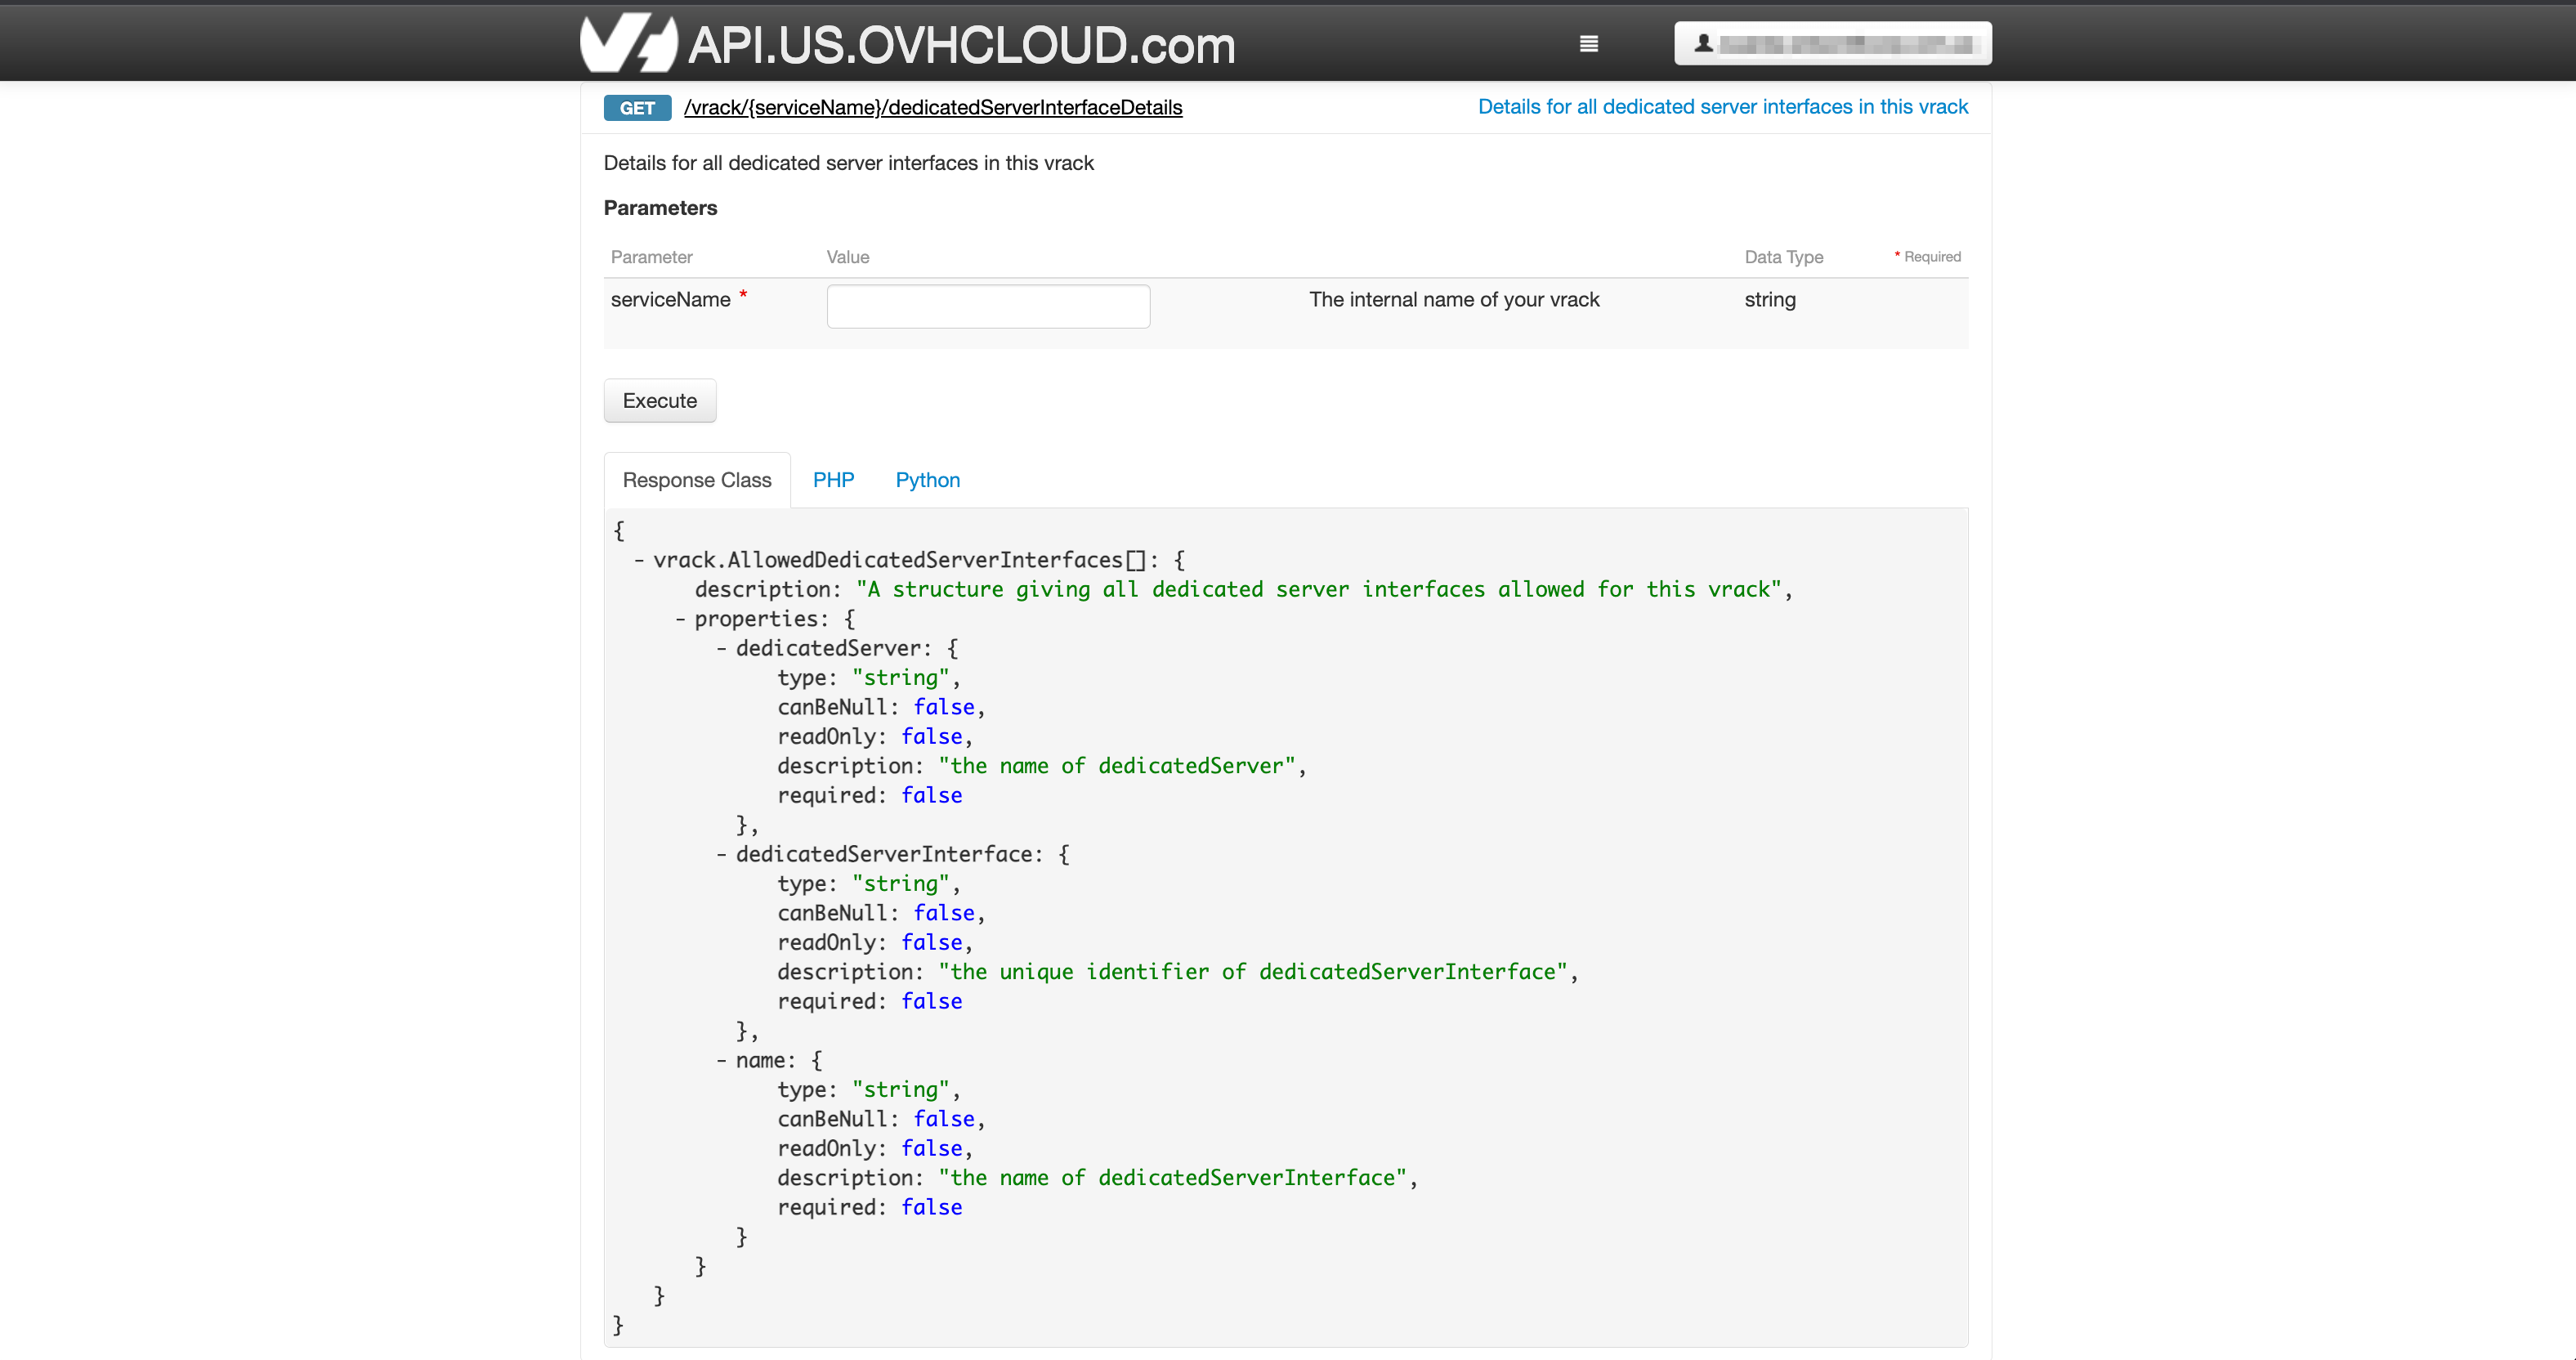Click the serviceName parameter label
The width and height of the screenshot is (2576, 1360).
click(671, 300)
